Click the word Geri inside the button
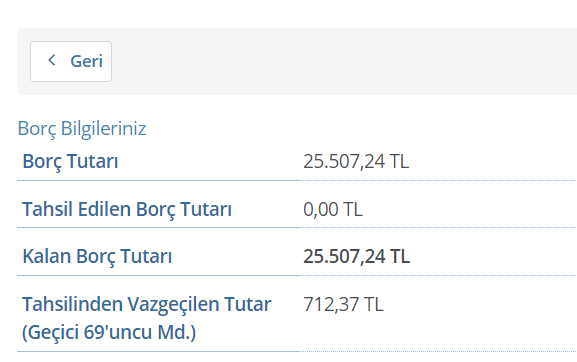577x362 pixels. click(86, 61)
